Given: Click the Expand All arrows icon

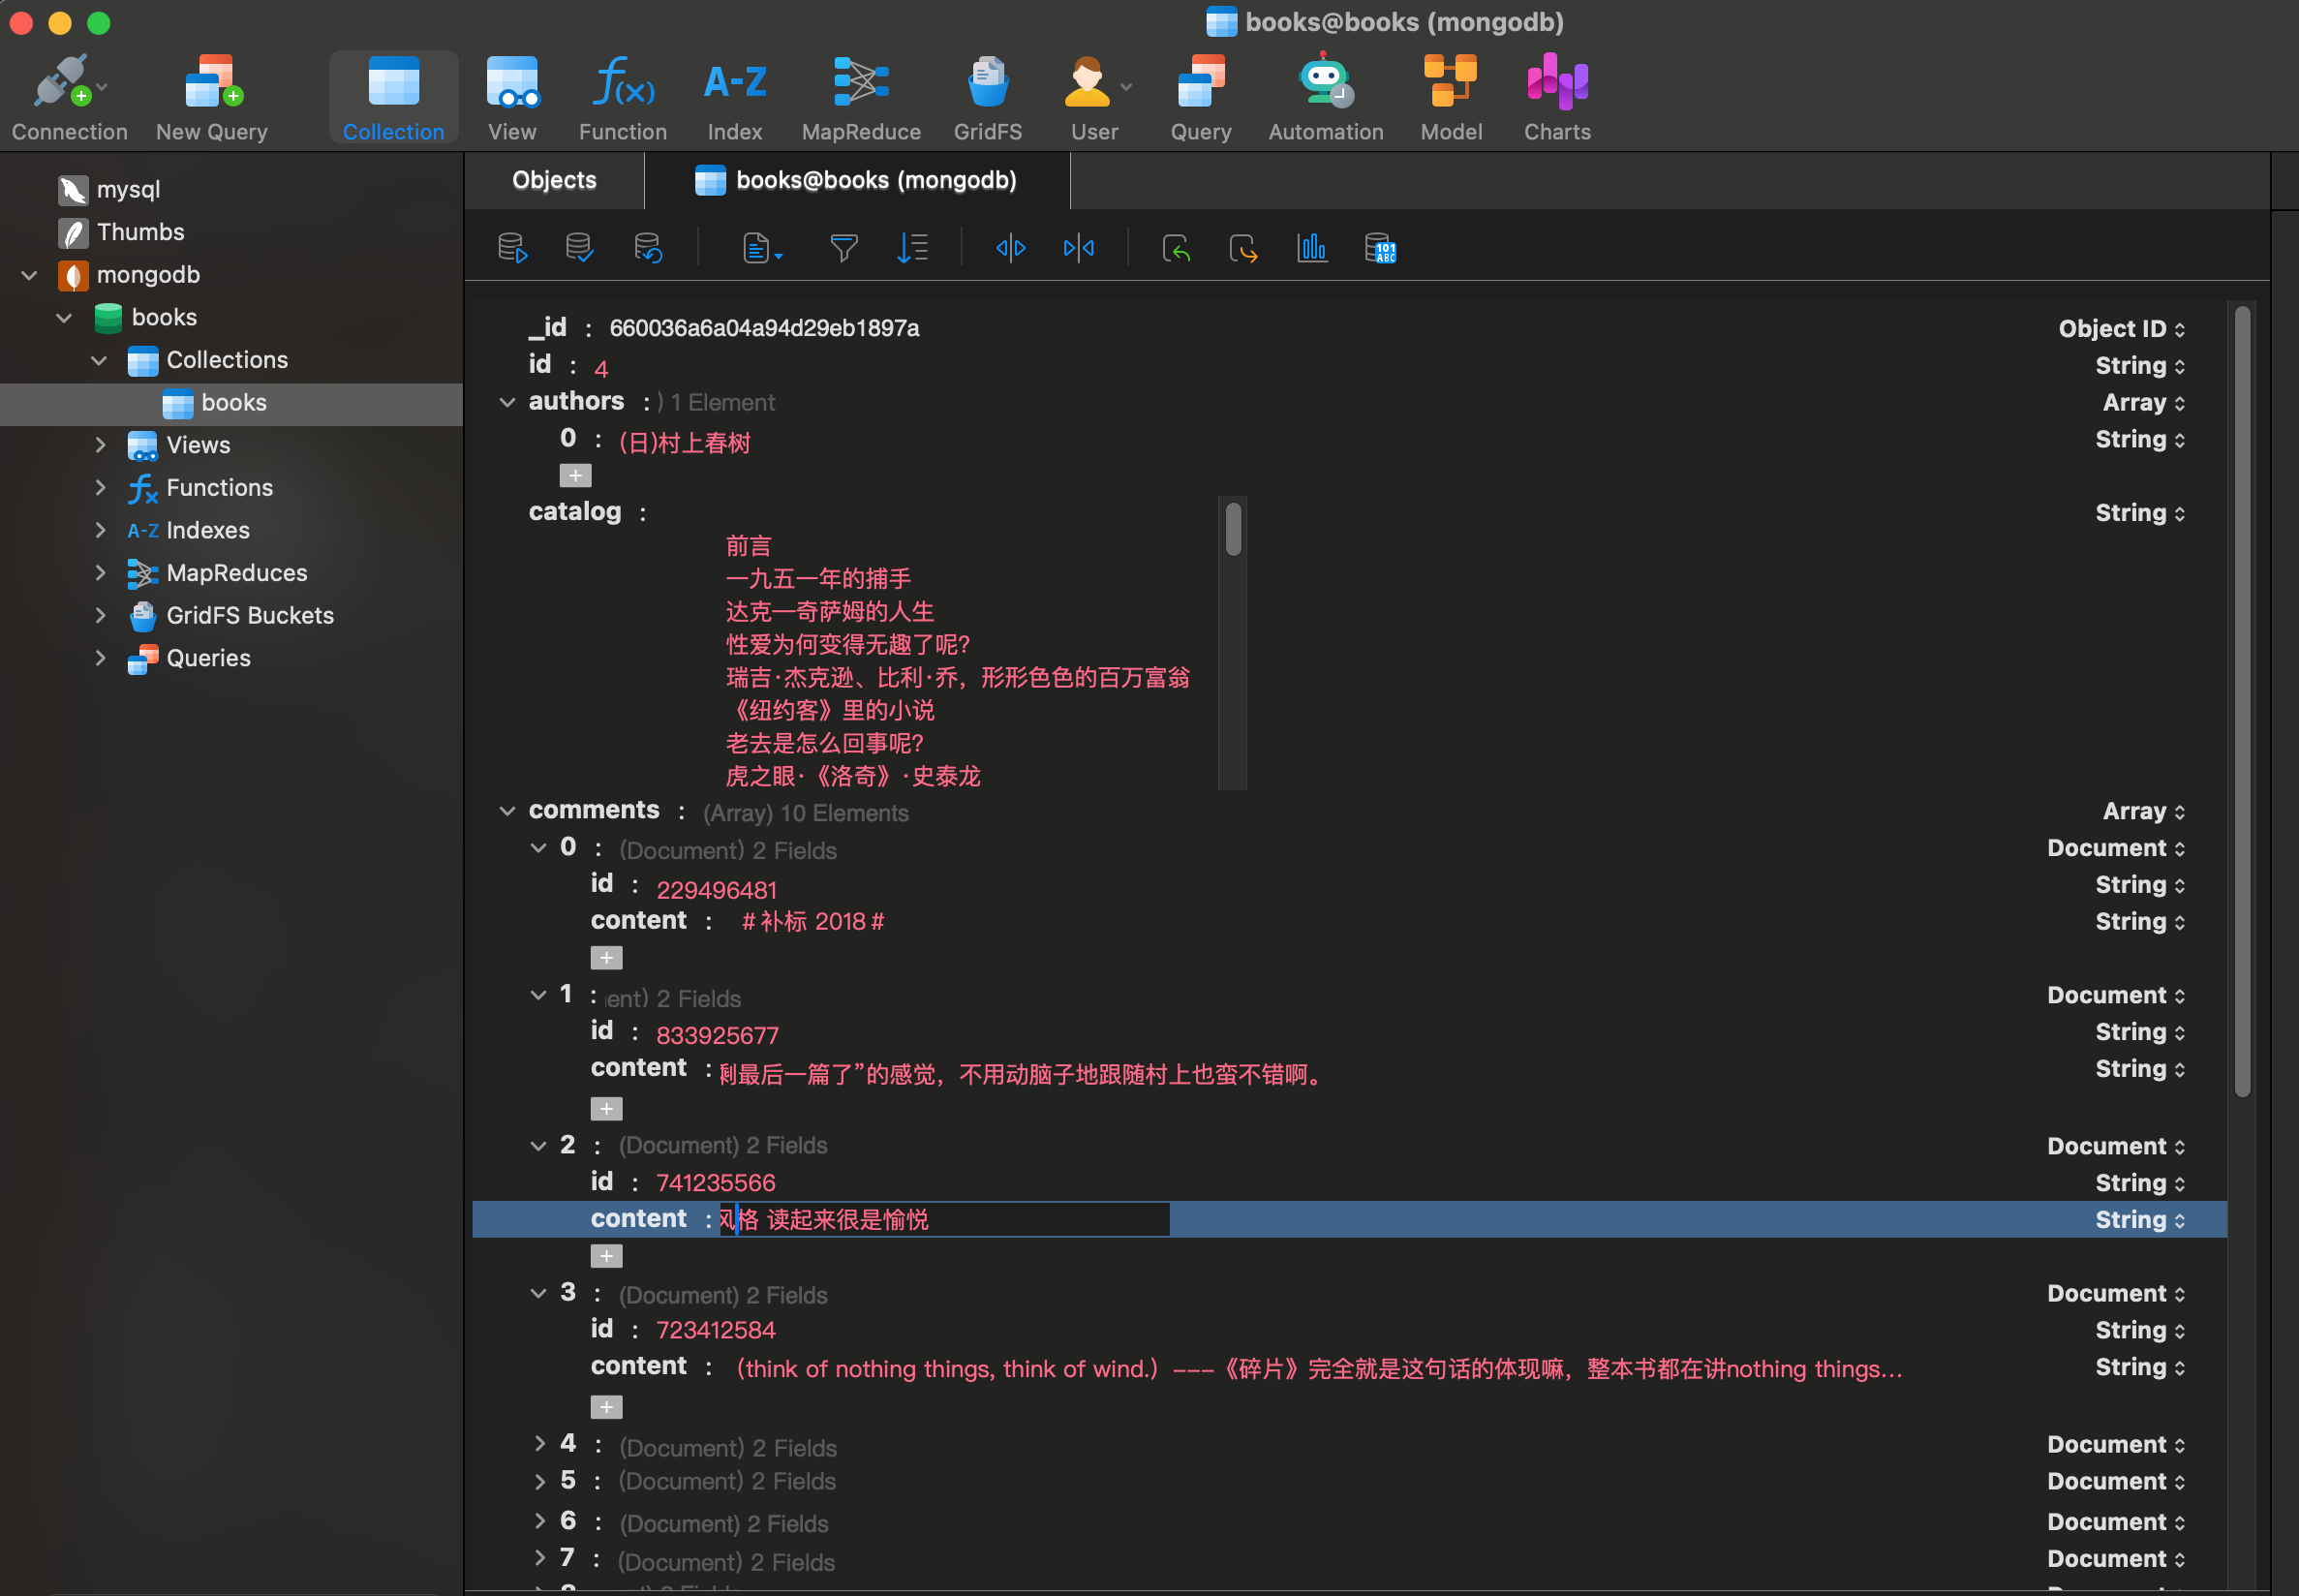Looking at the screenshot, I should 1010,248.
